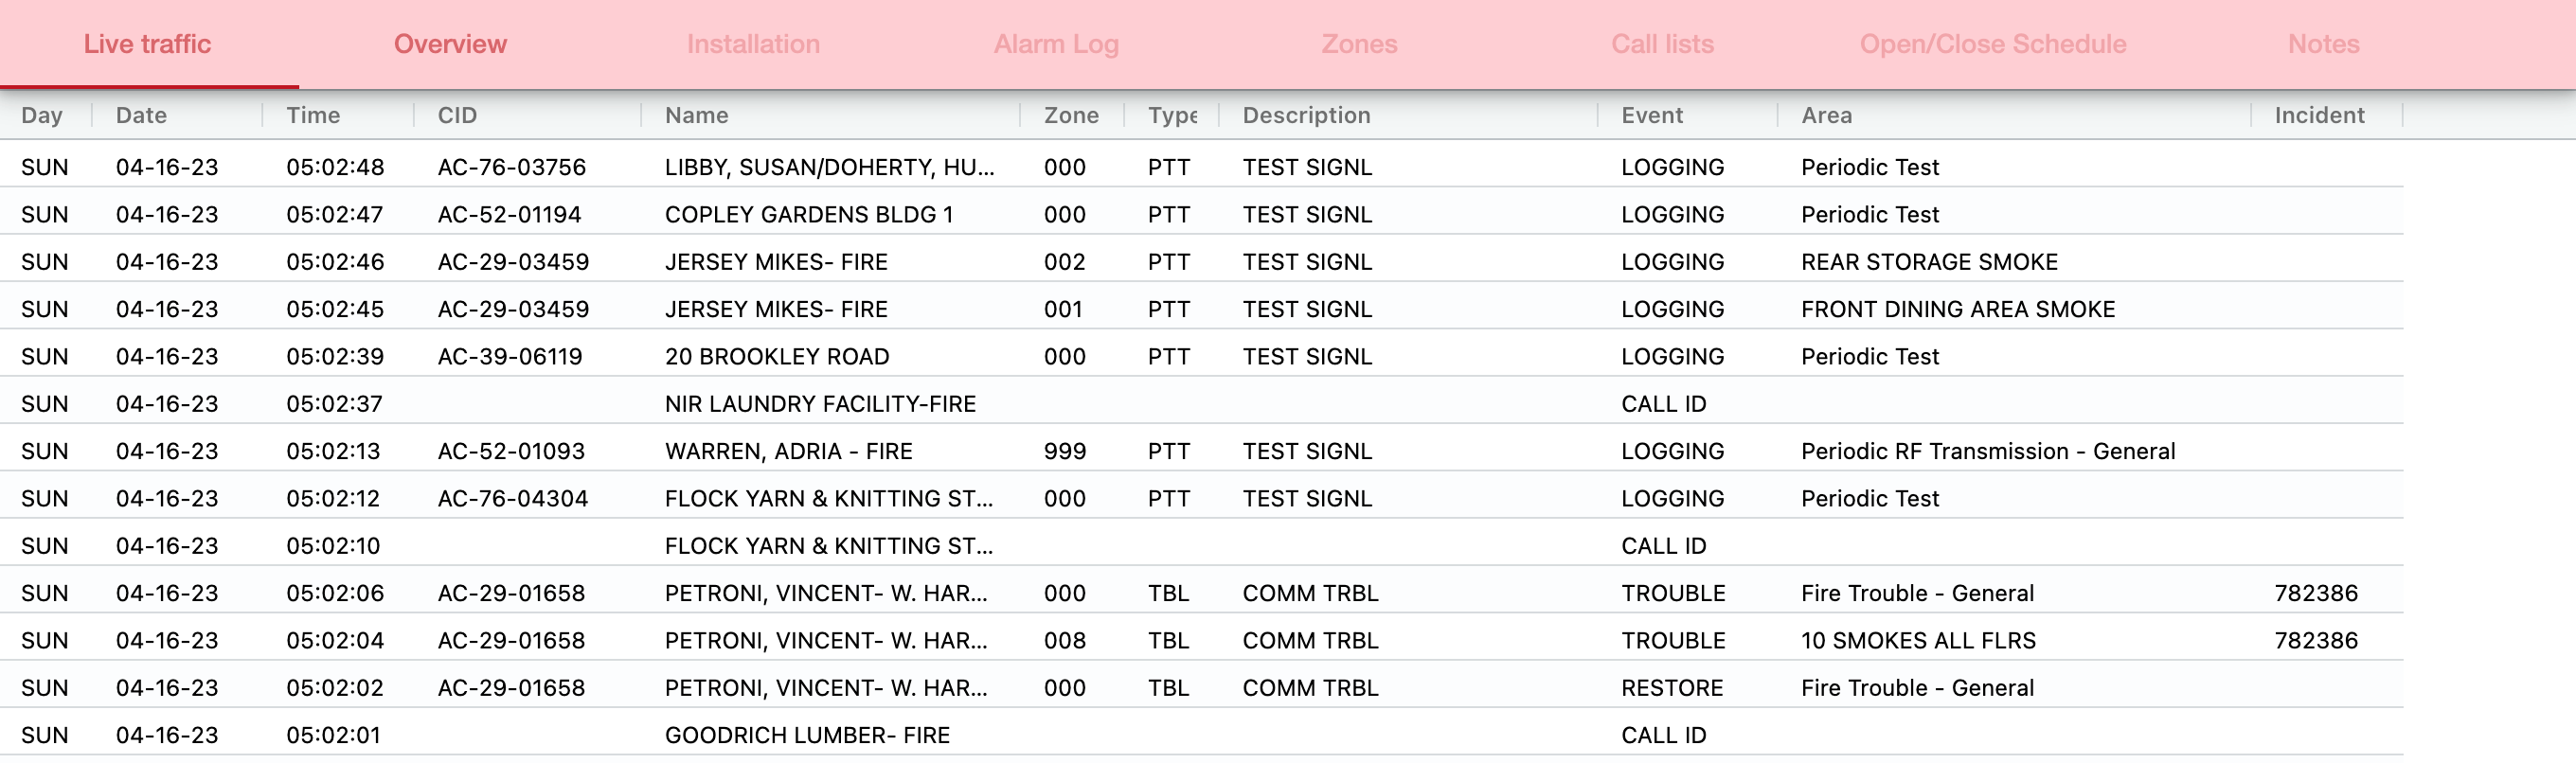Select Periodic RF Transmission - General cell
The image size is (2576, 763).
coord(1988,451)
